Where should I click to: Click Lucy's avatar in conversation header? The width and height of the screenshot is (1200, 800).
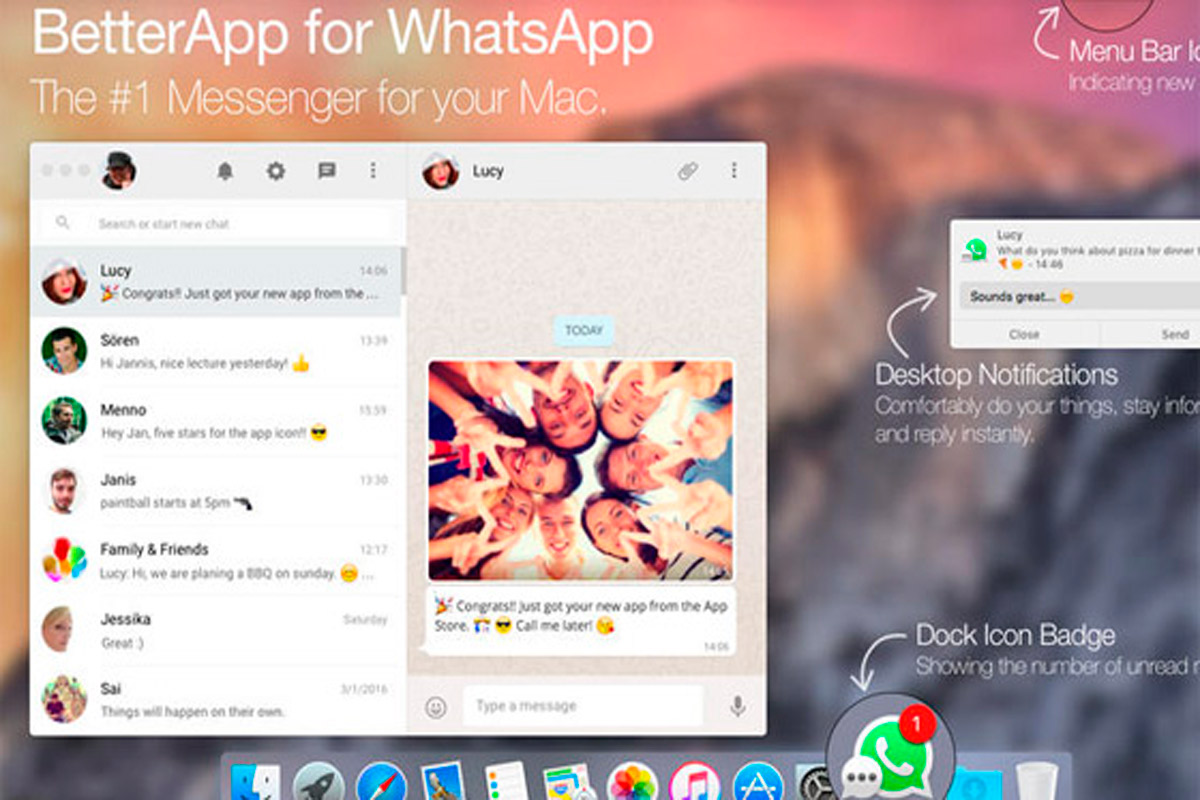click(x=440, y=171)
